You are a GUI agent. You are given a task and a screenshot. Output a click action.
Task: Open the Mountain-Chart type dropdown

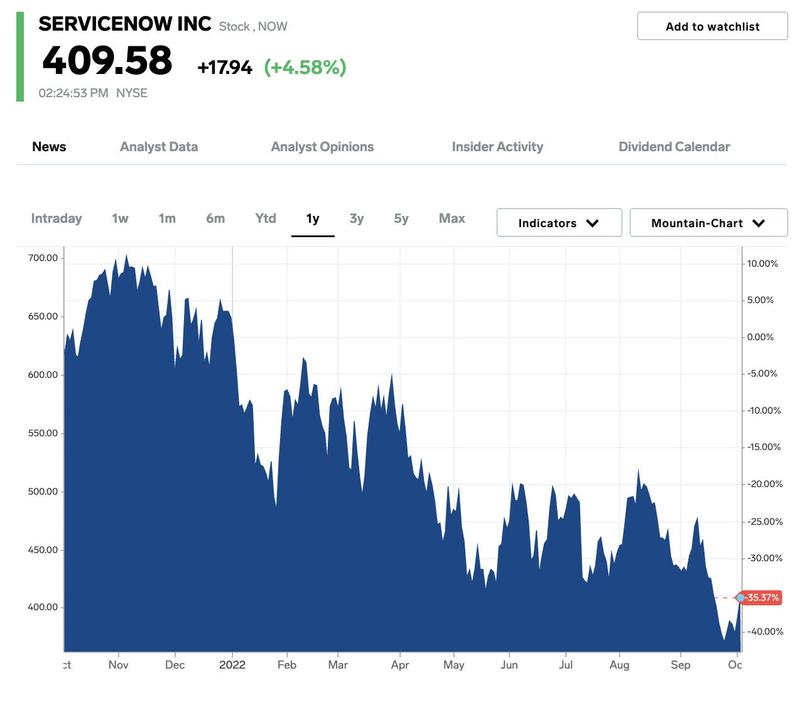pos(709,222)
